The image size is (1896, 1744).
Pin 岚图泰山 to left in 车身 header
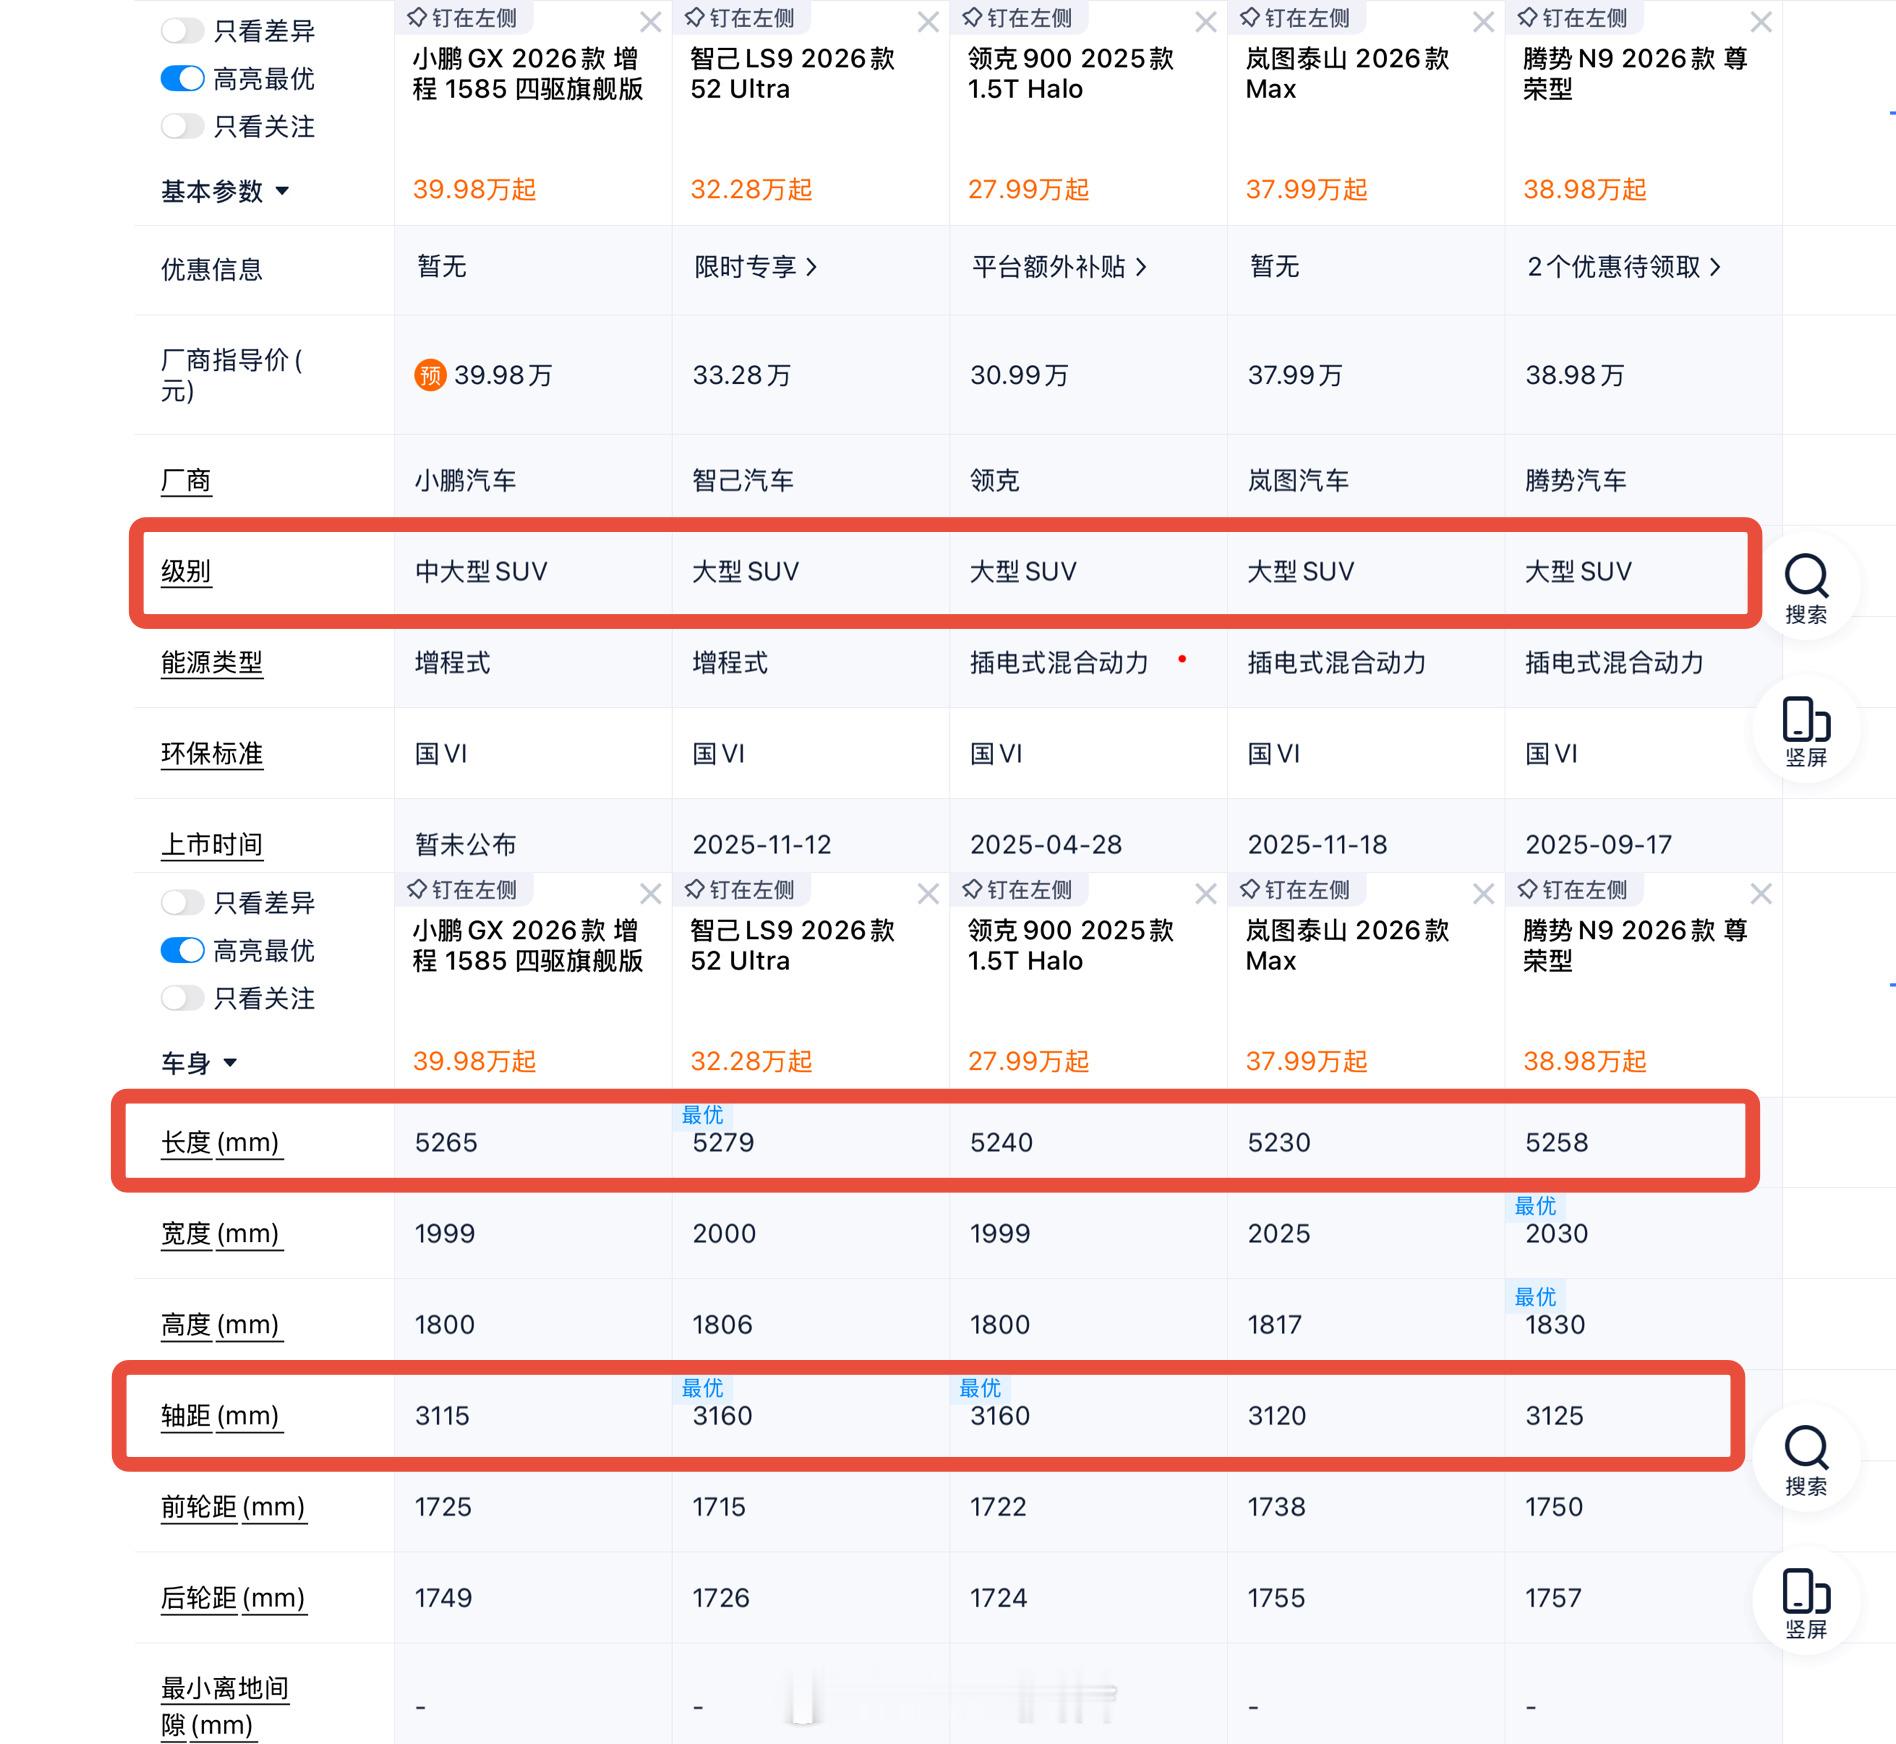(x=1295, y=890)
